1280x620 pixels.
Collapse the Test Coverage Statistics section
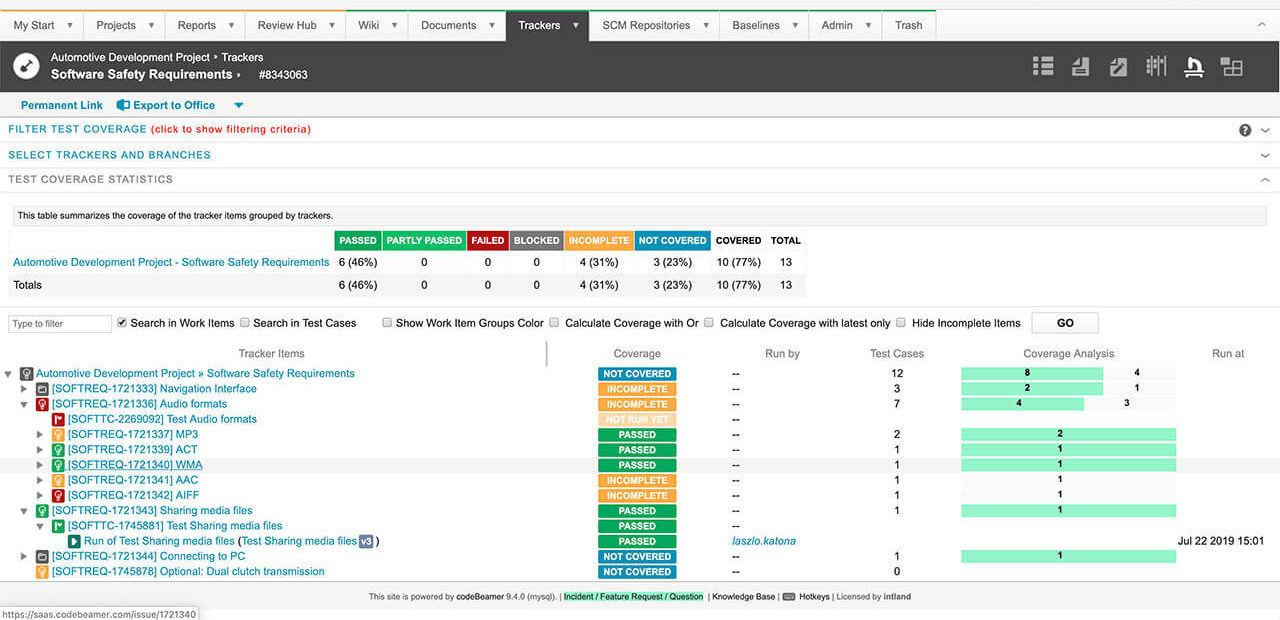[1265, 180]
